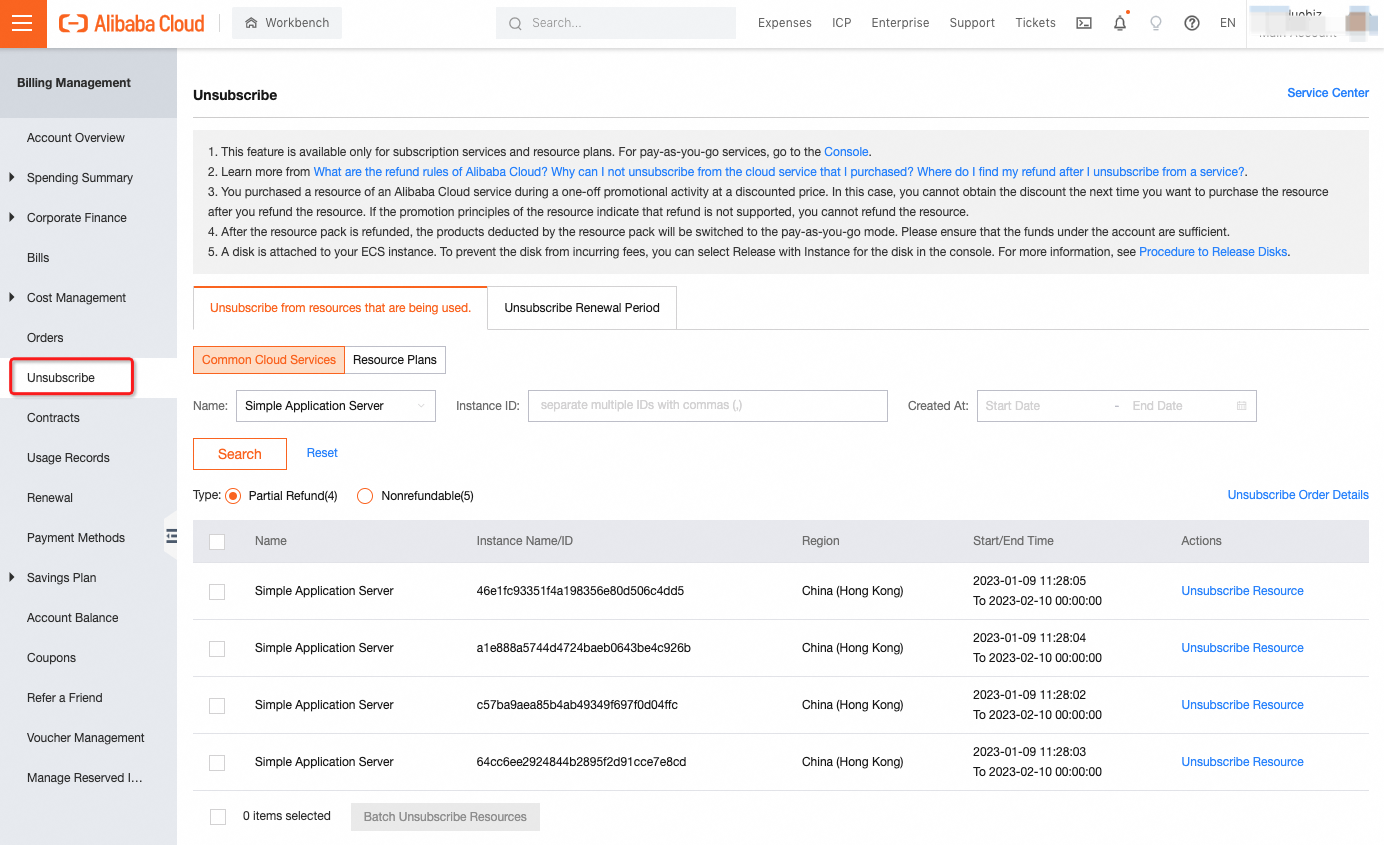Select the header row select-all checkbox
This screenshot has width=1384, height=845.
coord(217,542)
